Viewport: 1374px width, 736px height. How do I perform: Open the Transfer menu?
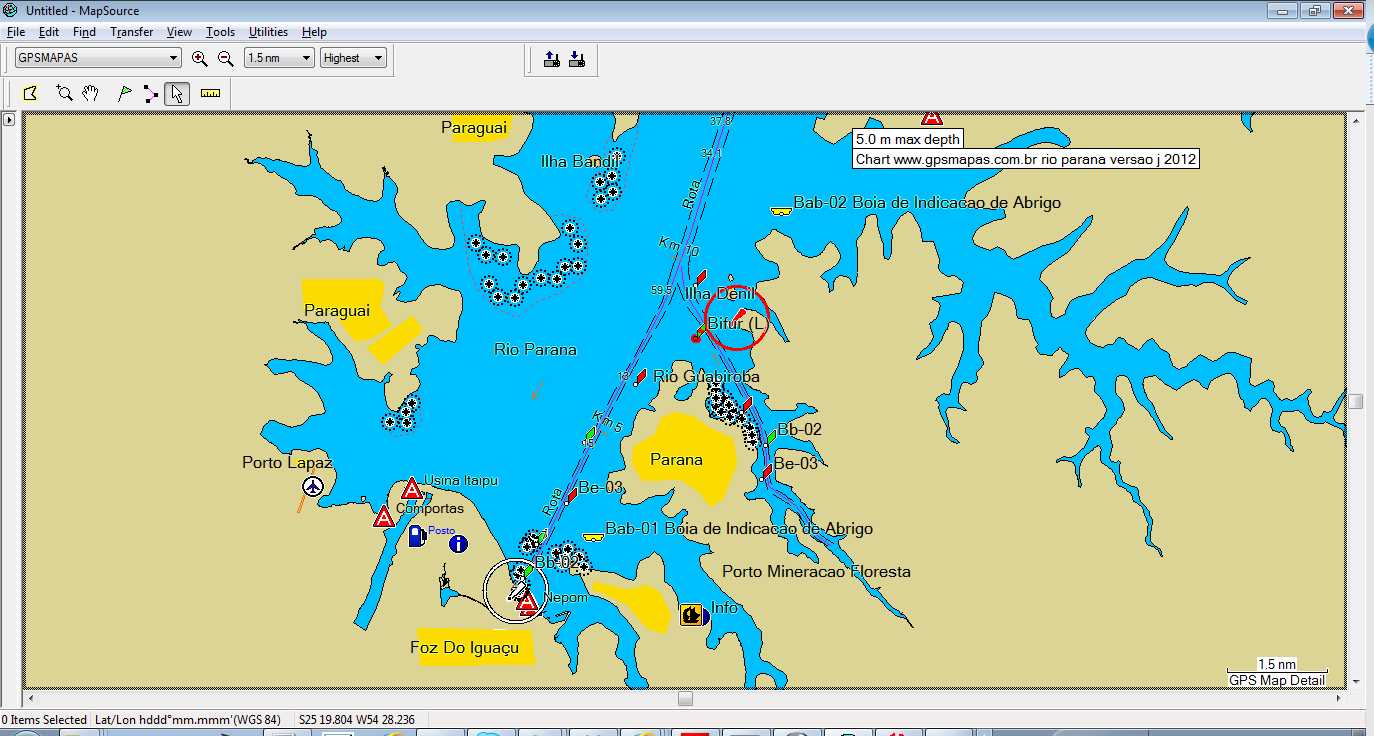point(131,32)
